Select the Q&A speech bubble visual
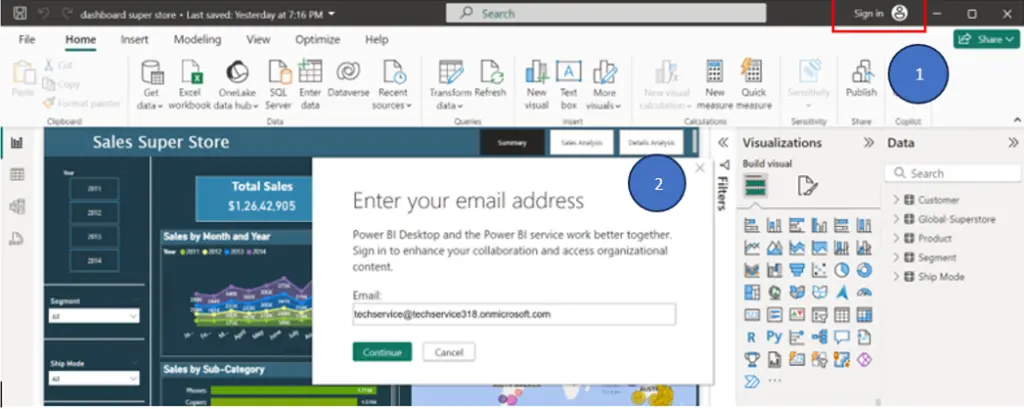Screen dimensions: 1024x409 [x=841, y=337]
